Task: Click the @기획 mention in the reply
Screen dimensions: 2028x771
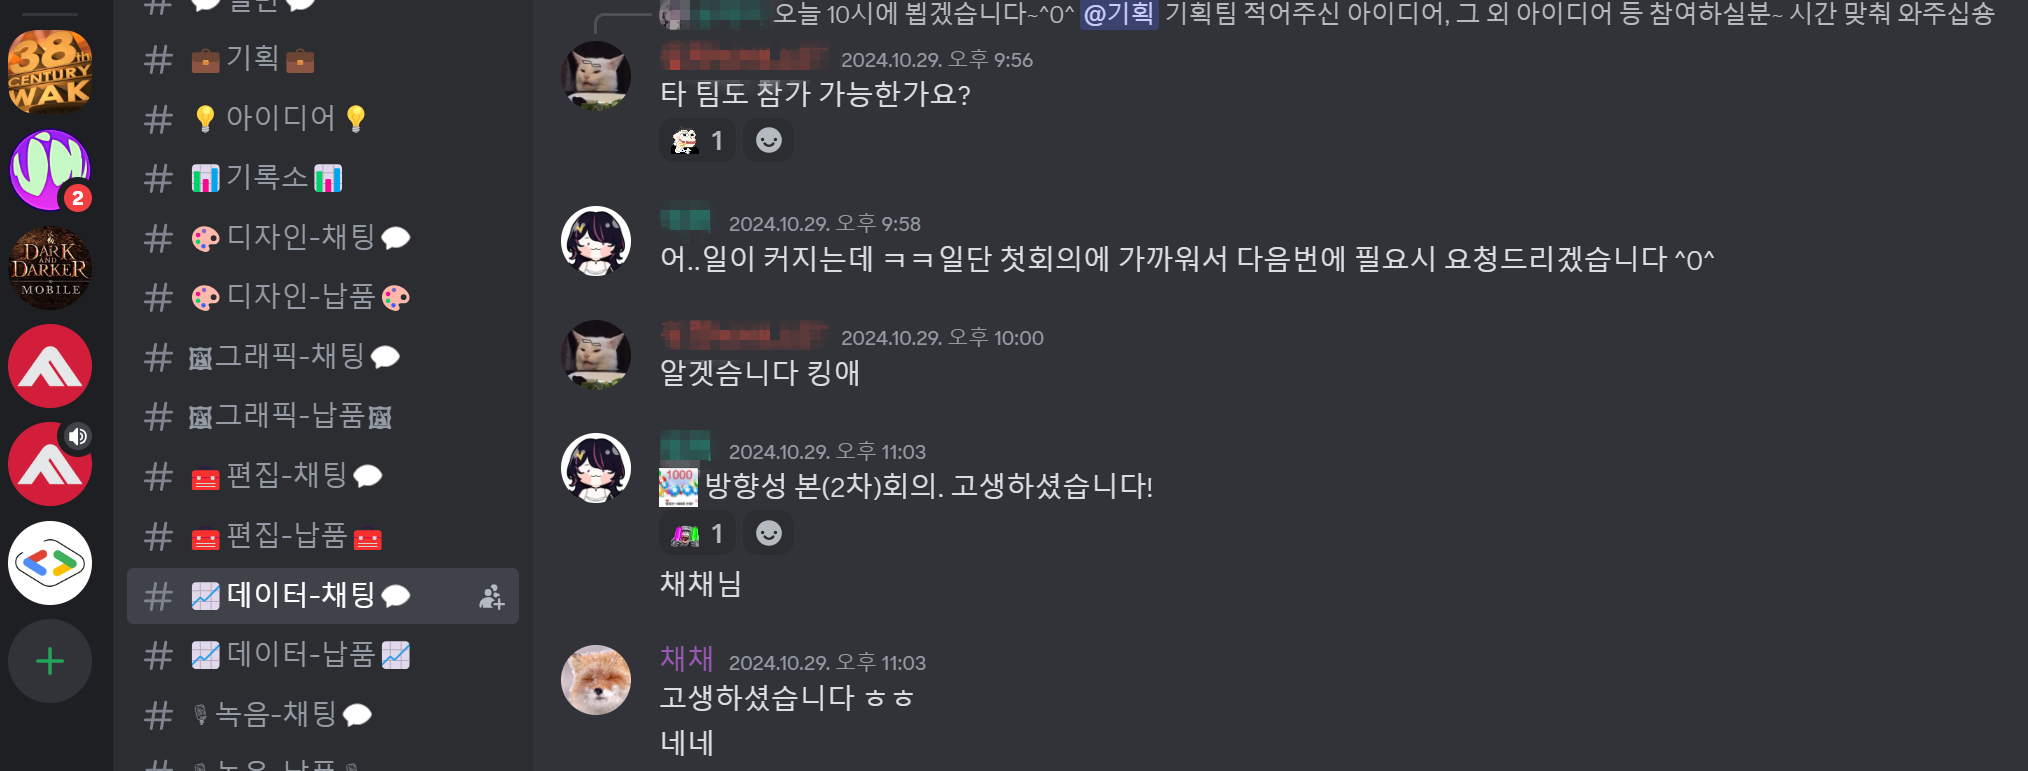Action: point(1119,14)
